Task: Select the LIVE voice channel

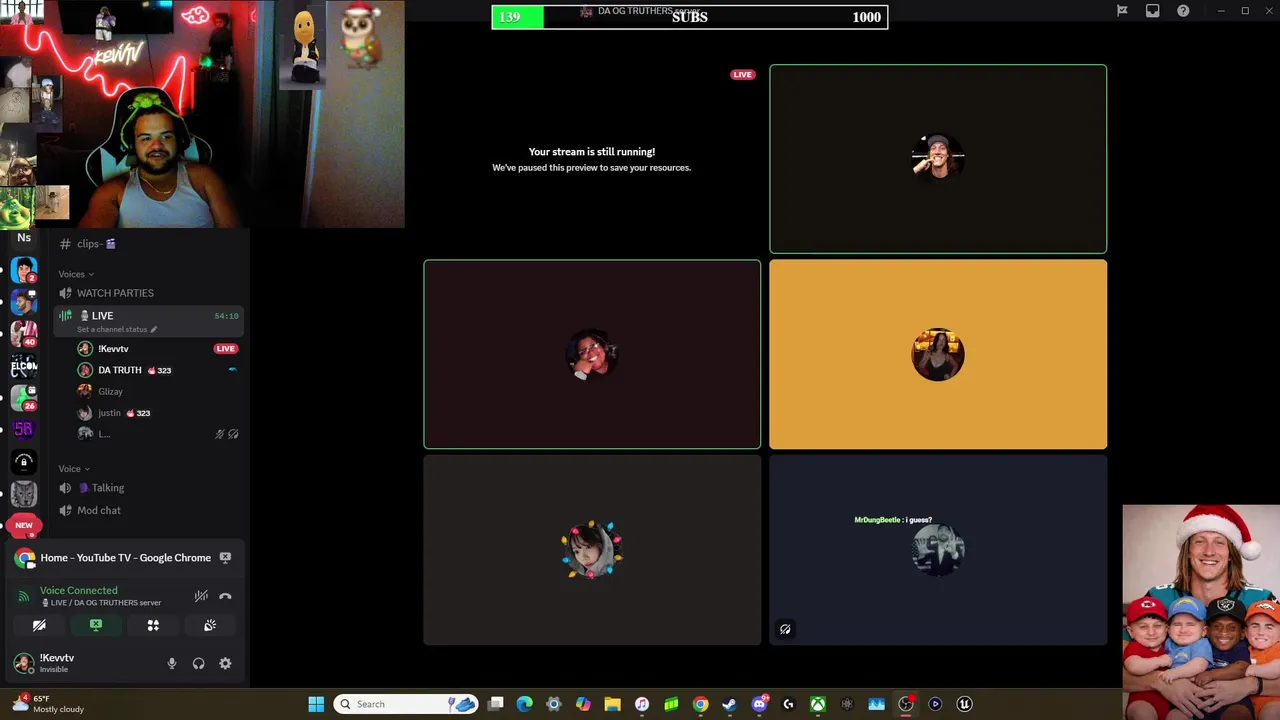Action: coord(150,321)
